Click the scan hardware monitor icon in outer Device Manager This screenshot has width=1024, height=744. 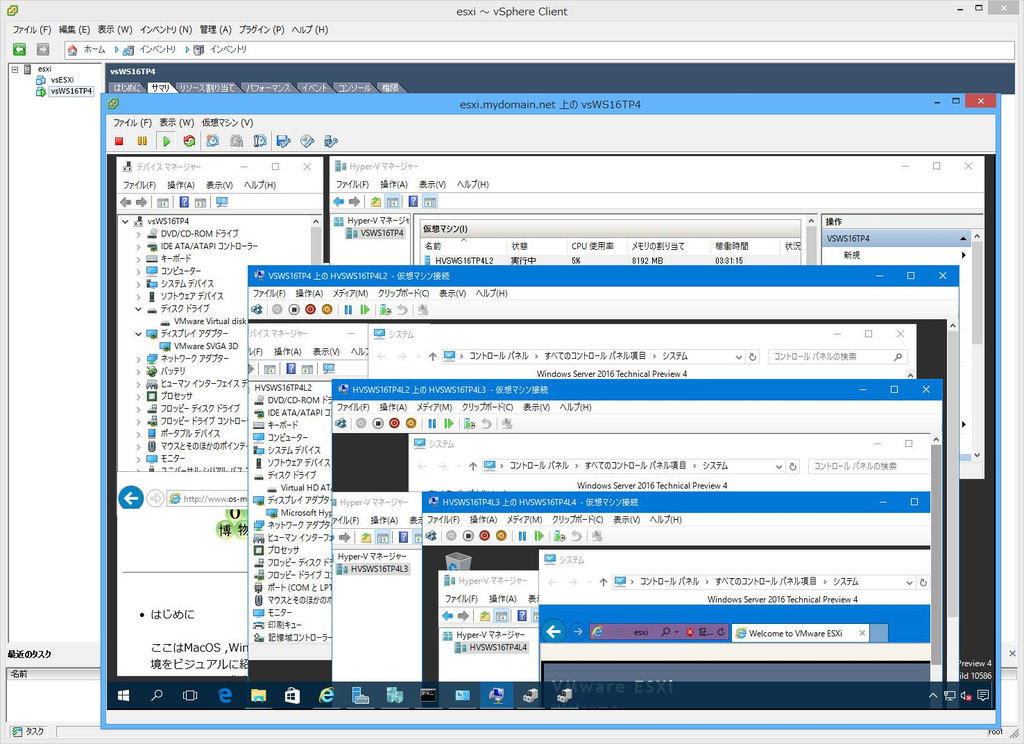pos(222,202)
